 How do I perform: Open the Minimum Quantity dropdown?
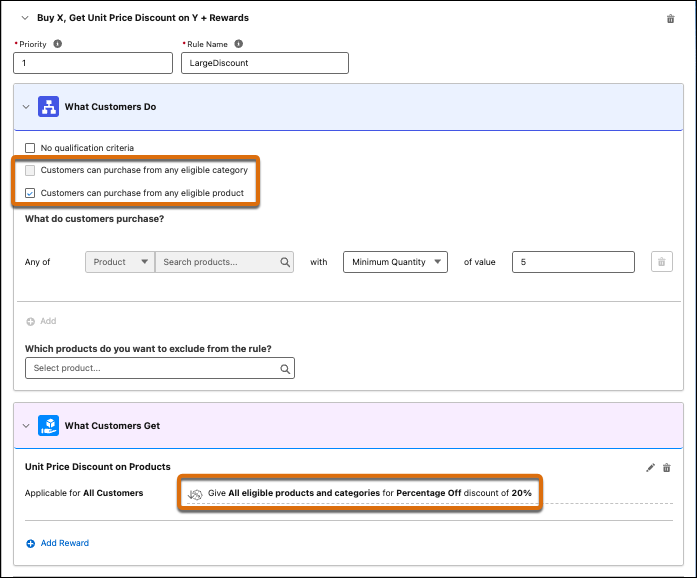395,262
